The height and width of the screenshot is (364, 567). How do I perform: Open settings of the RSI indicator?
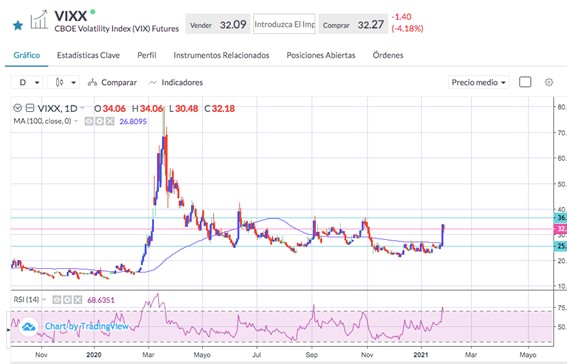67,300
